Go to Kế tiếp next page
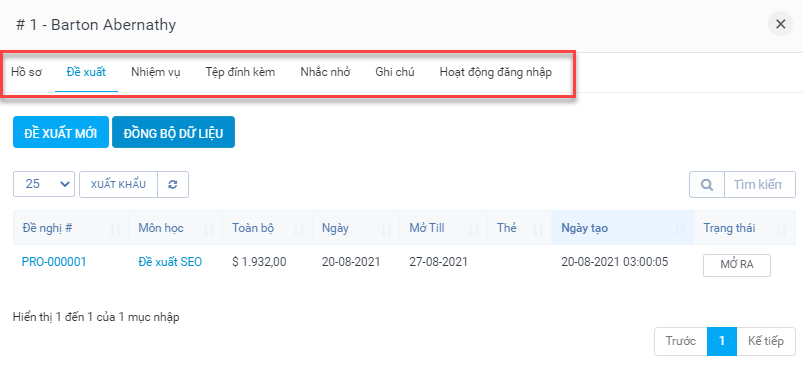This screenshot has height=372, width=803. pyautogui.click(x=766, y=341)
